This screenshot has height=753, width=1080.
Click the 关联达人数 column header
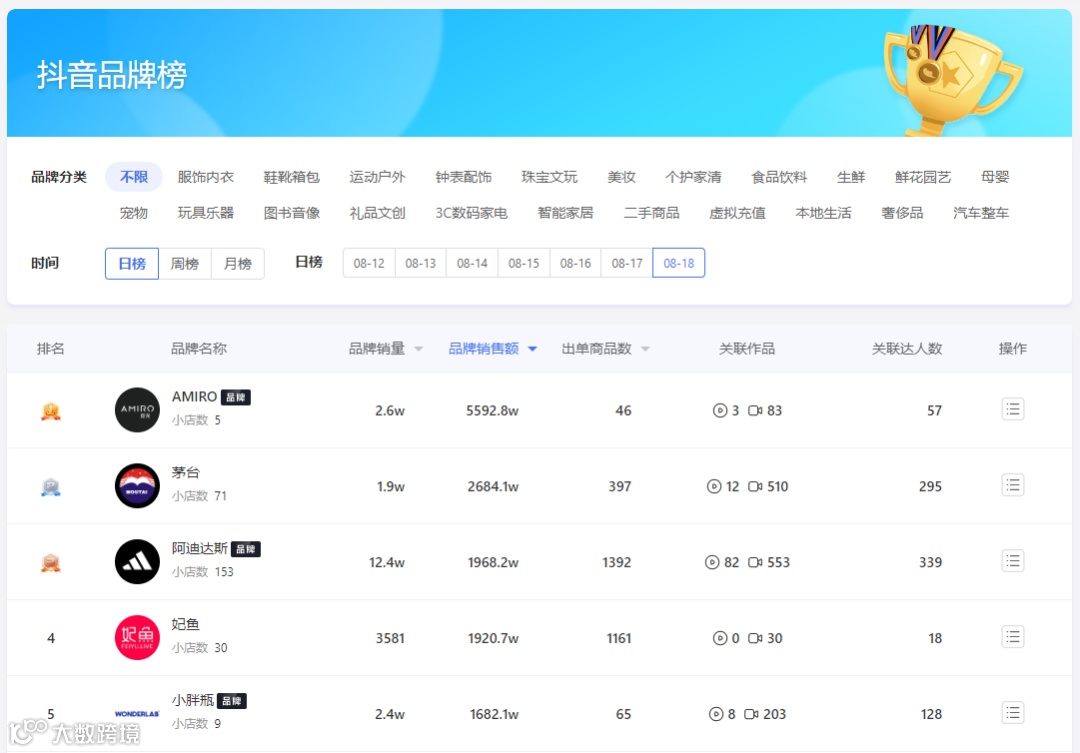click(906, 349)
